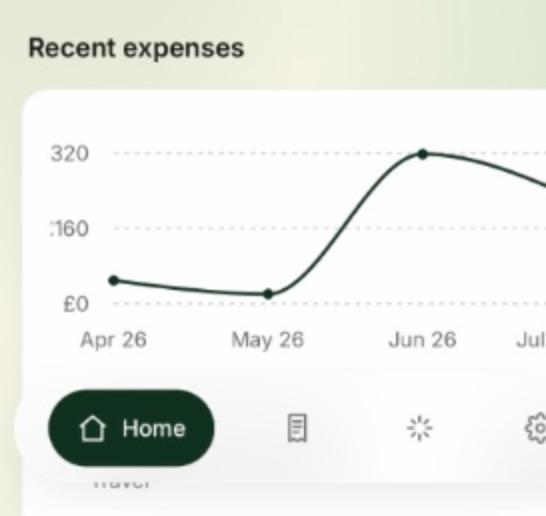546x516 pixels.
Task: Click the Jun 26 axis label
Action: click(x=422, y=340)
